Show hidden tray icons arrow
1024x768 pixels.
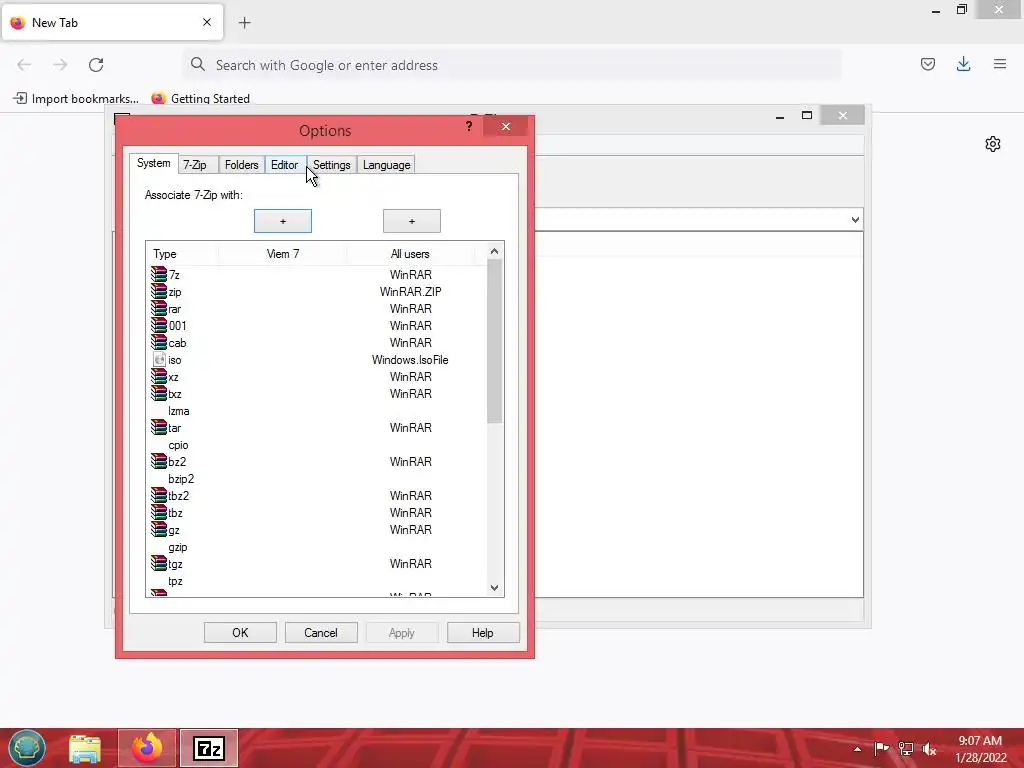point(857,749)
